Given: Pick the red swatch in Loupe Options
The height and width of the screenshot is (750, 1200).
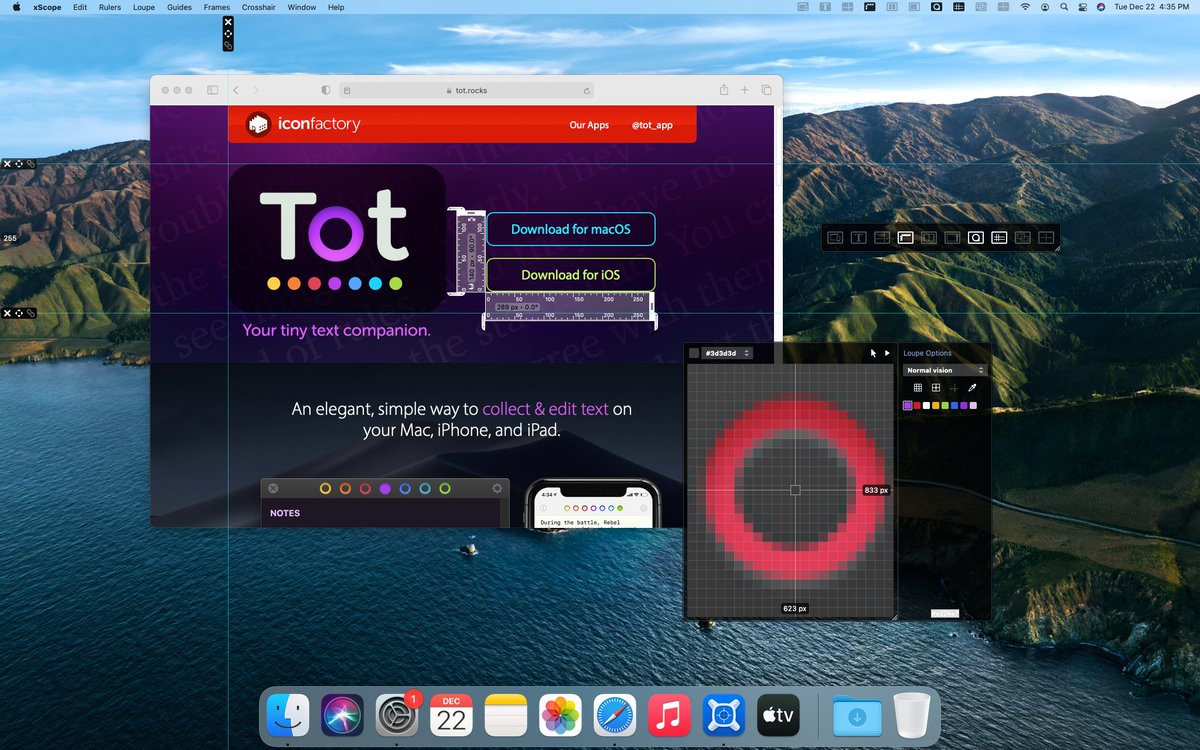Looking at the screenshot, I should click(917, 405).
